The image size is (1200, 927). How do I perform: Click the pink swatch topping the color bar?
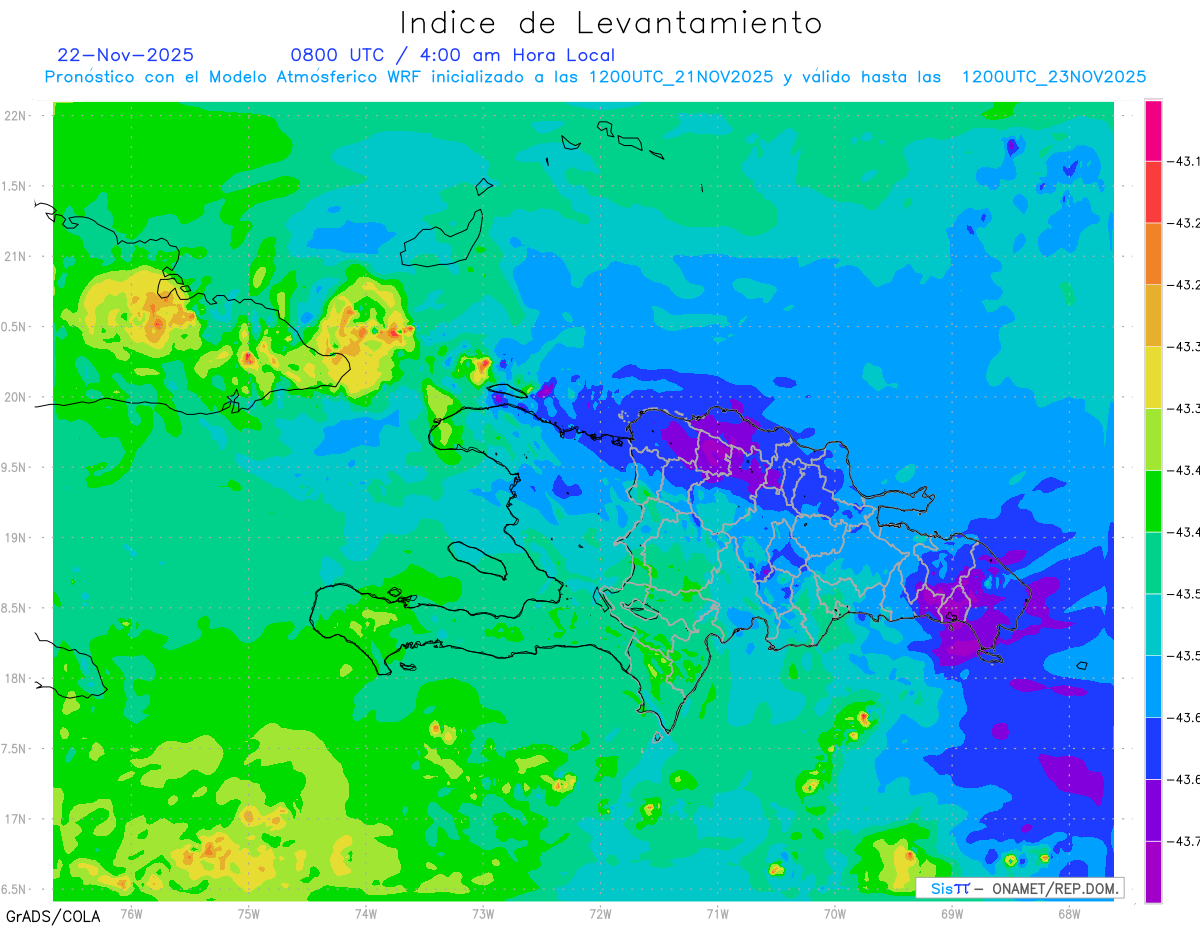(1153, 130)
